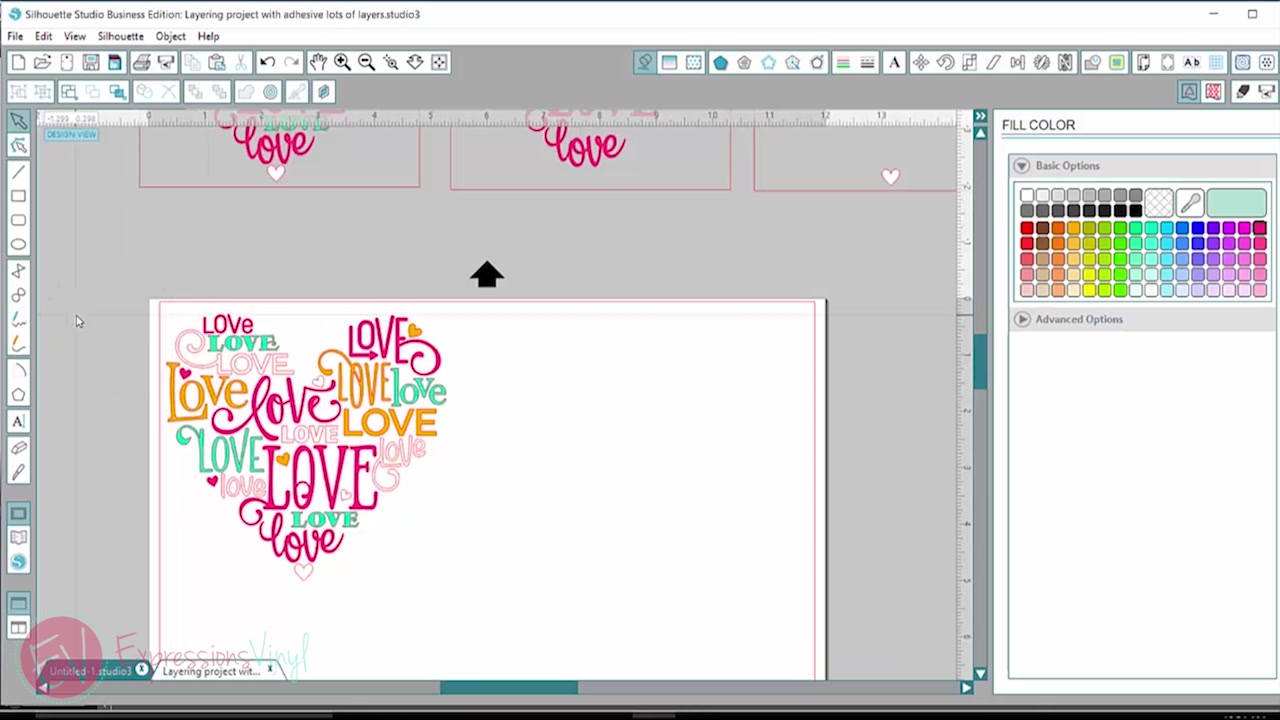This screenshot has height=720, width=1280.
Task: Open the Object menu
Action: tap(170, 36)
